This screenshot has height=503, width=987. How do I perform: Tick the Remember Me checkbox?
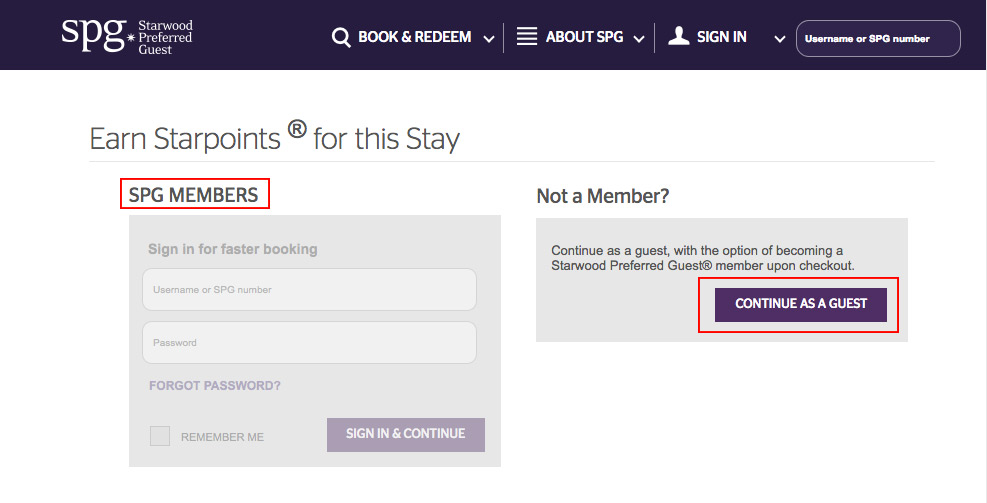[160, 436]
